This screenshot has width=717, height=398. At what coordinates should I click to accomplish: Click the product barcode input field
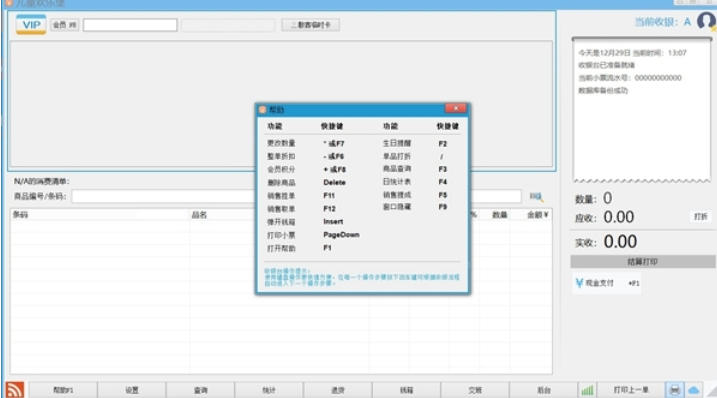[x=296, y=196]
